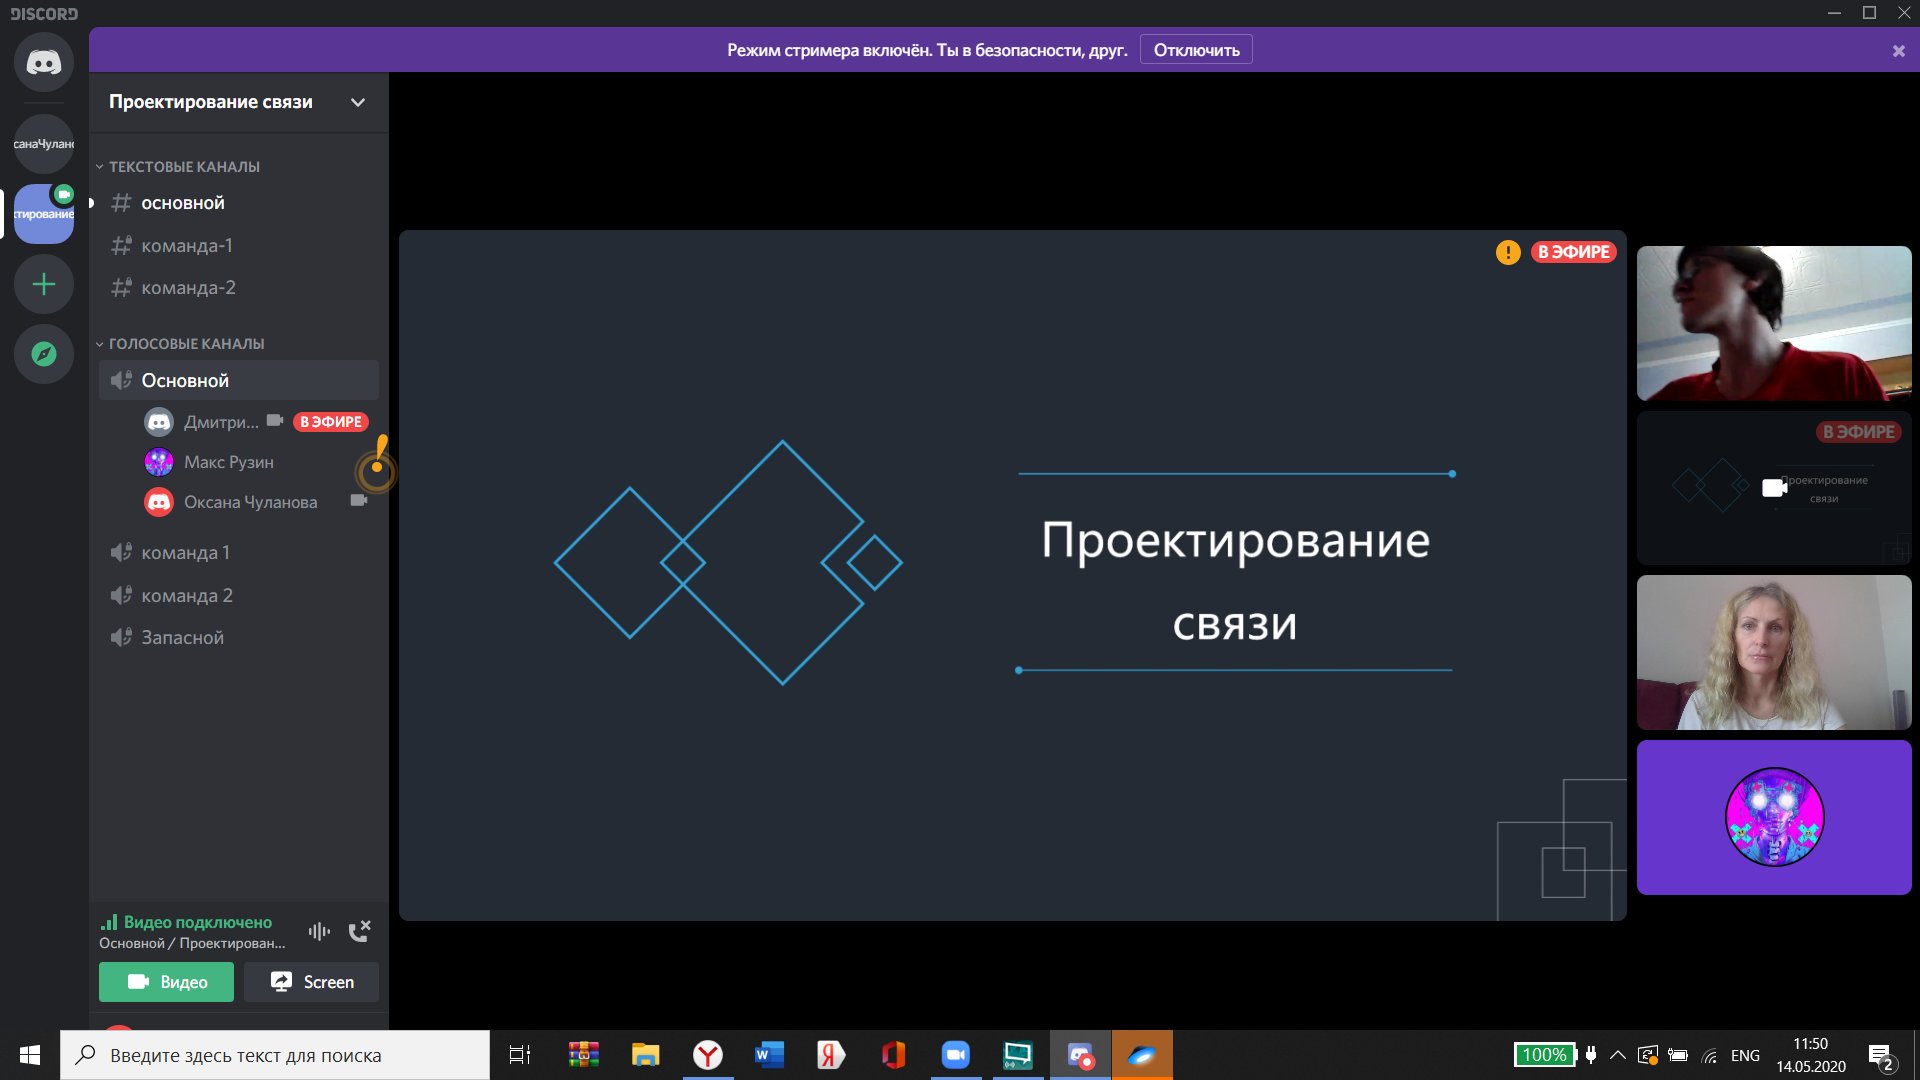
Task: Click the add server plus icon
Action: point(43,285)
